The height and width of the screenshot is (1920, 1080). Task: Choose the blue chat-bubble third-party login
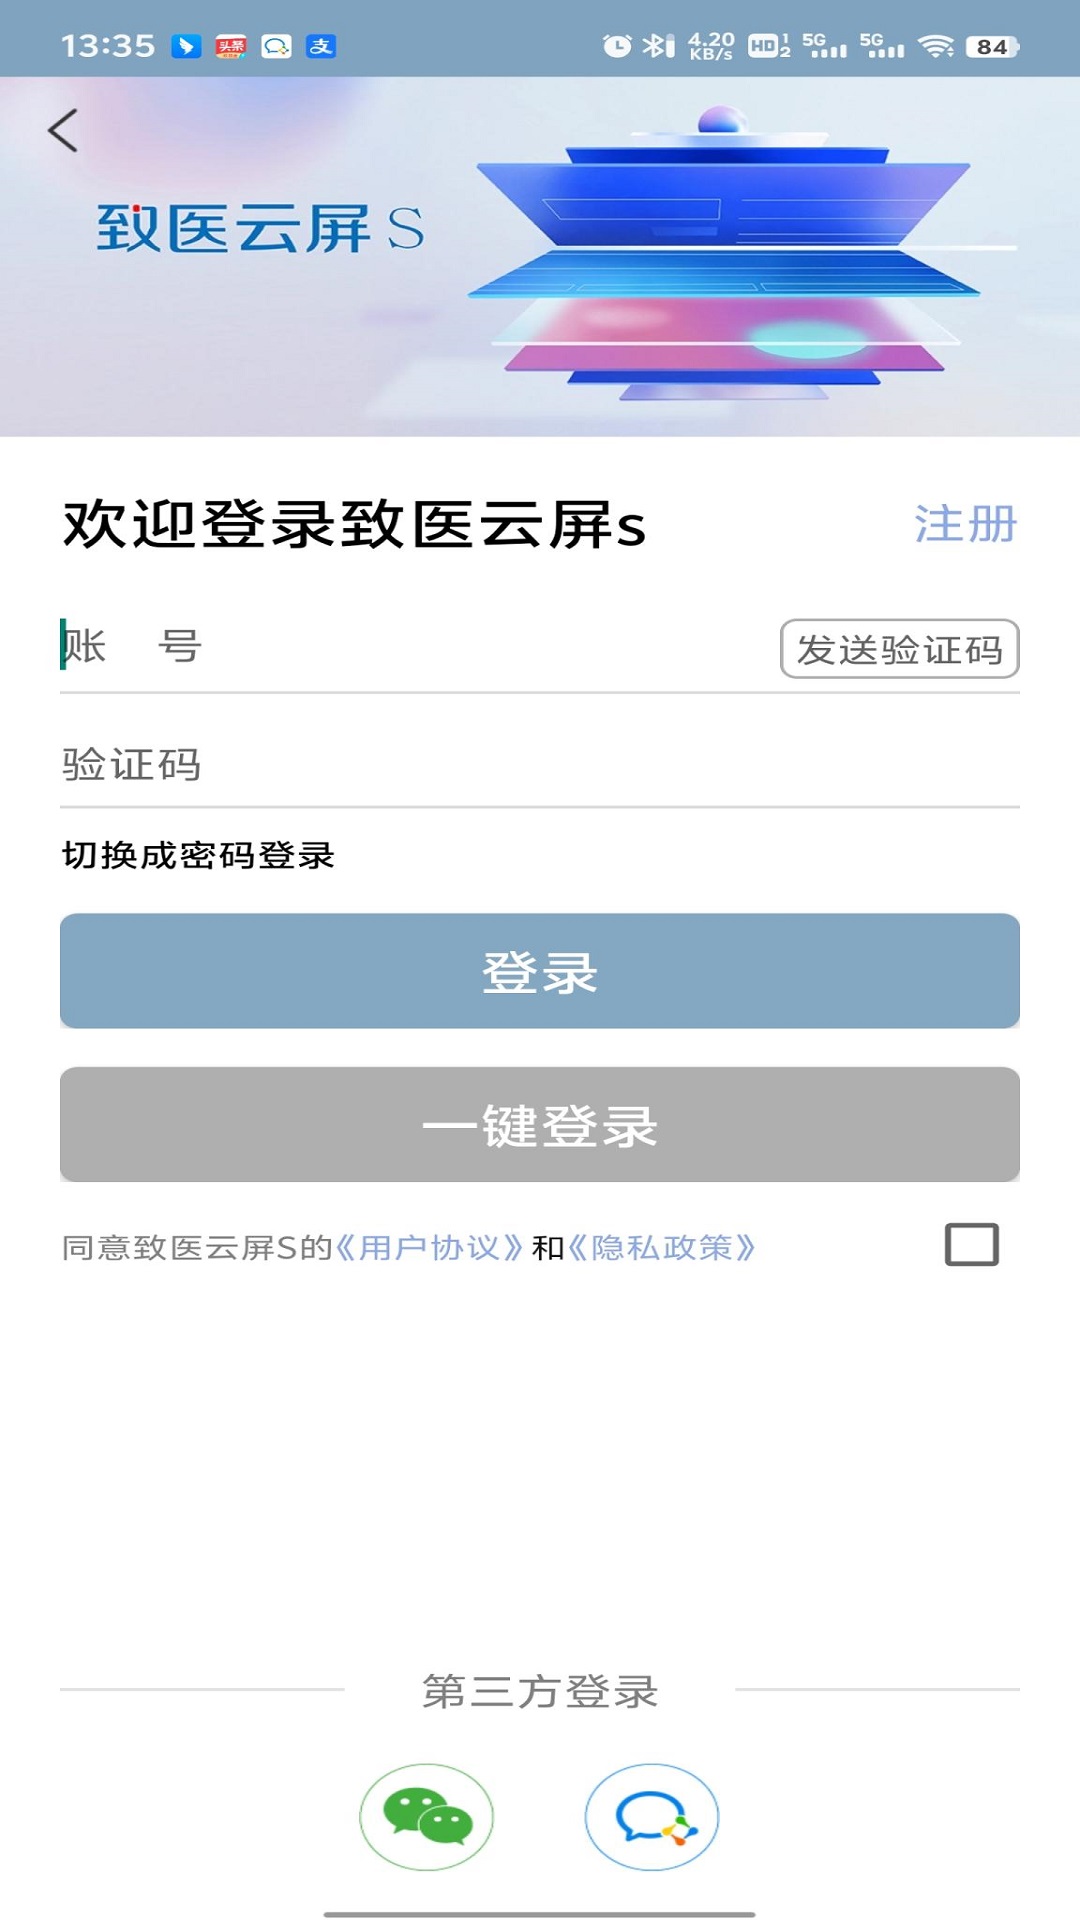(x=652, y=1816)
